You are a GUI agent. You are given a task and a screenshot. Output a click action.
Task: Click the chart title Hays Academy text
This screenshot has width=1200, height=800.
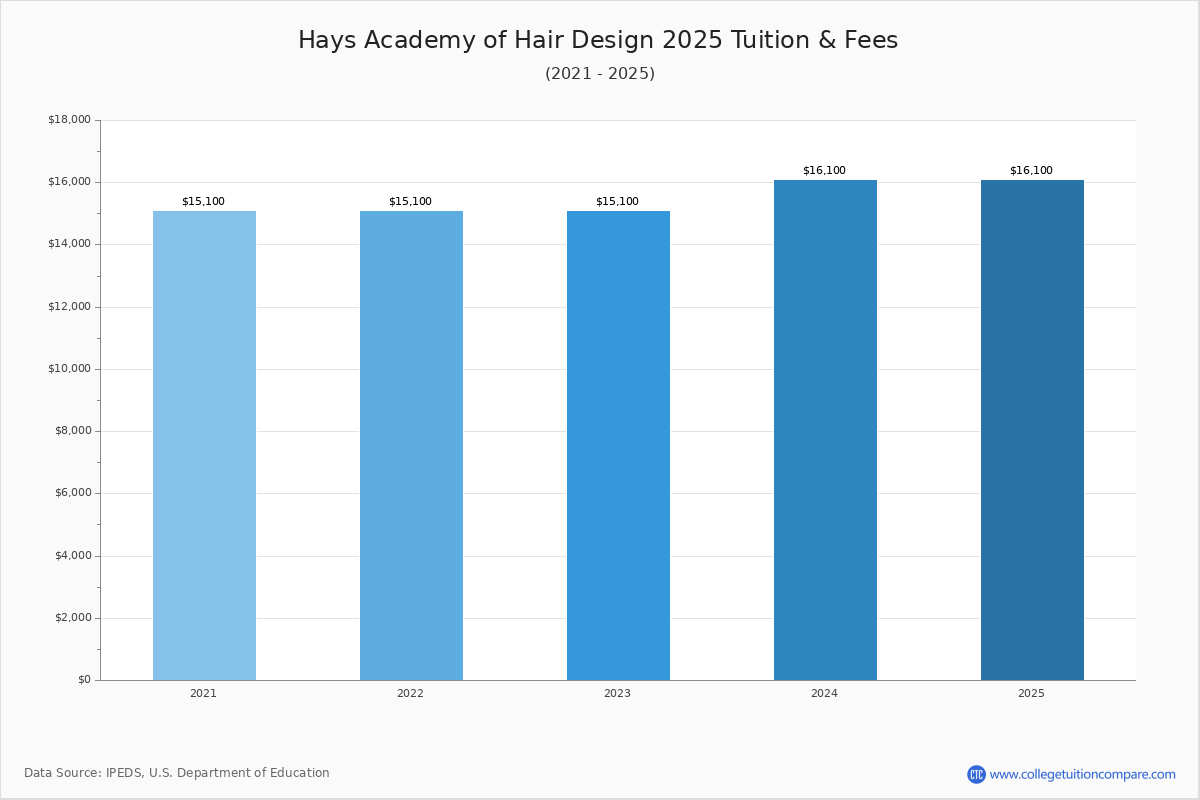click(598, 40)
